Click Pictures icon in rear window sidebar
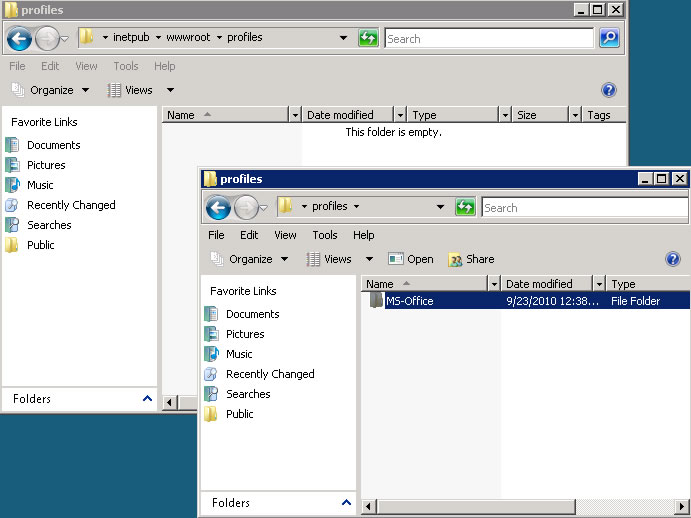The image size is (691, 518). click(12, 165)
